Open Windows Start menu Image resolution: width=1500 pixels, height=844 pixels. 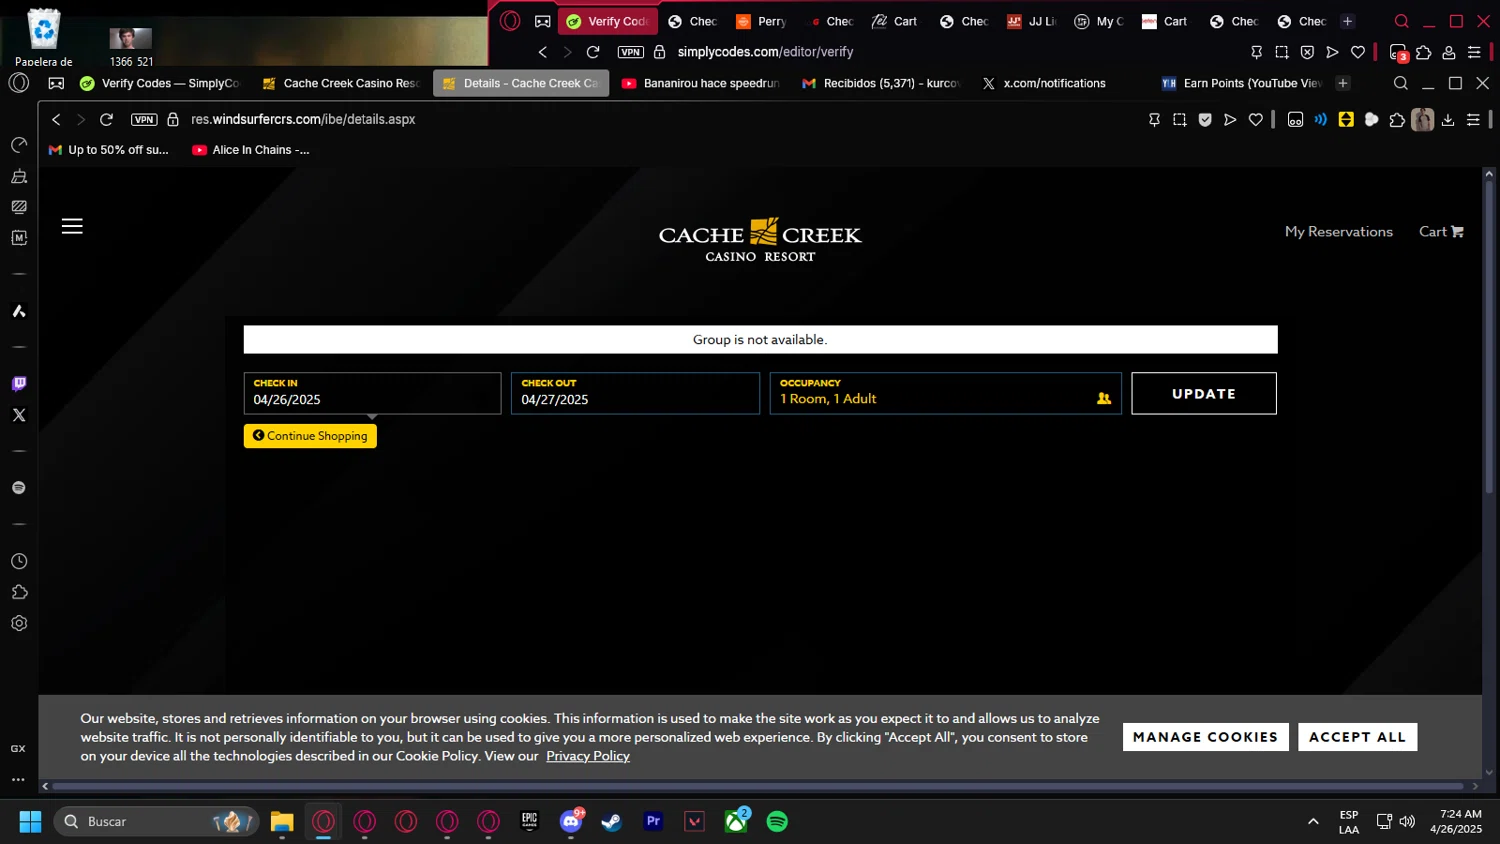point(30,822)
